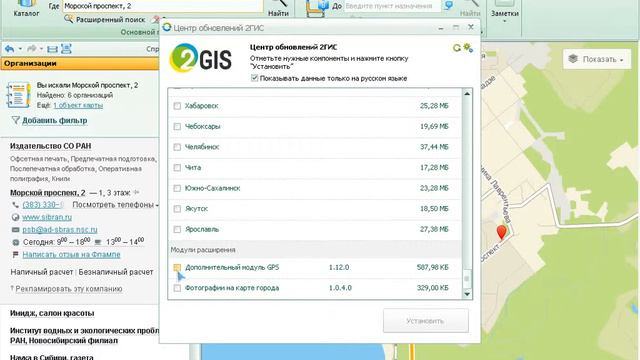Click the Найти search button

[278, 8]
